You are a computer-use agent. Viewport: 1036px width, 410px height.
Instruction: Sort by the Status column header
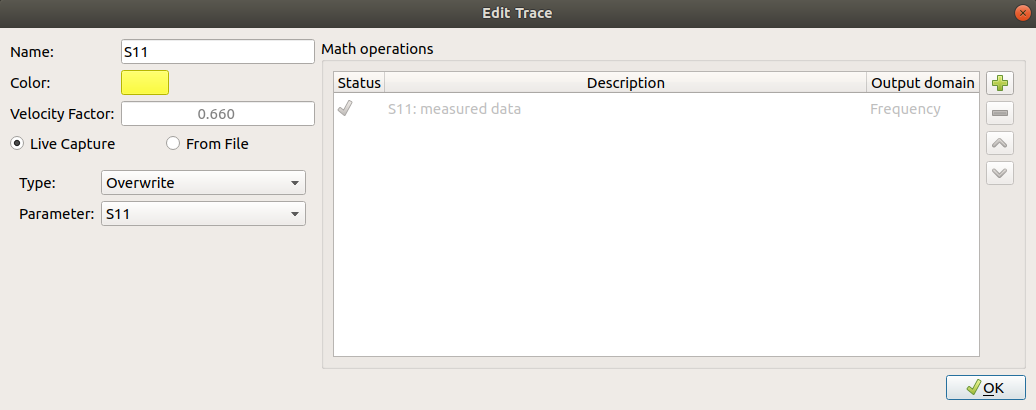coord(359,83)
